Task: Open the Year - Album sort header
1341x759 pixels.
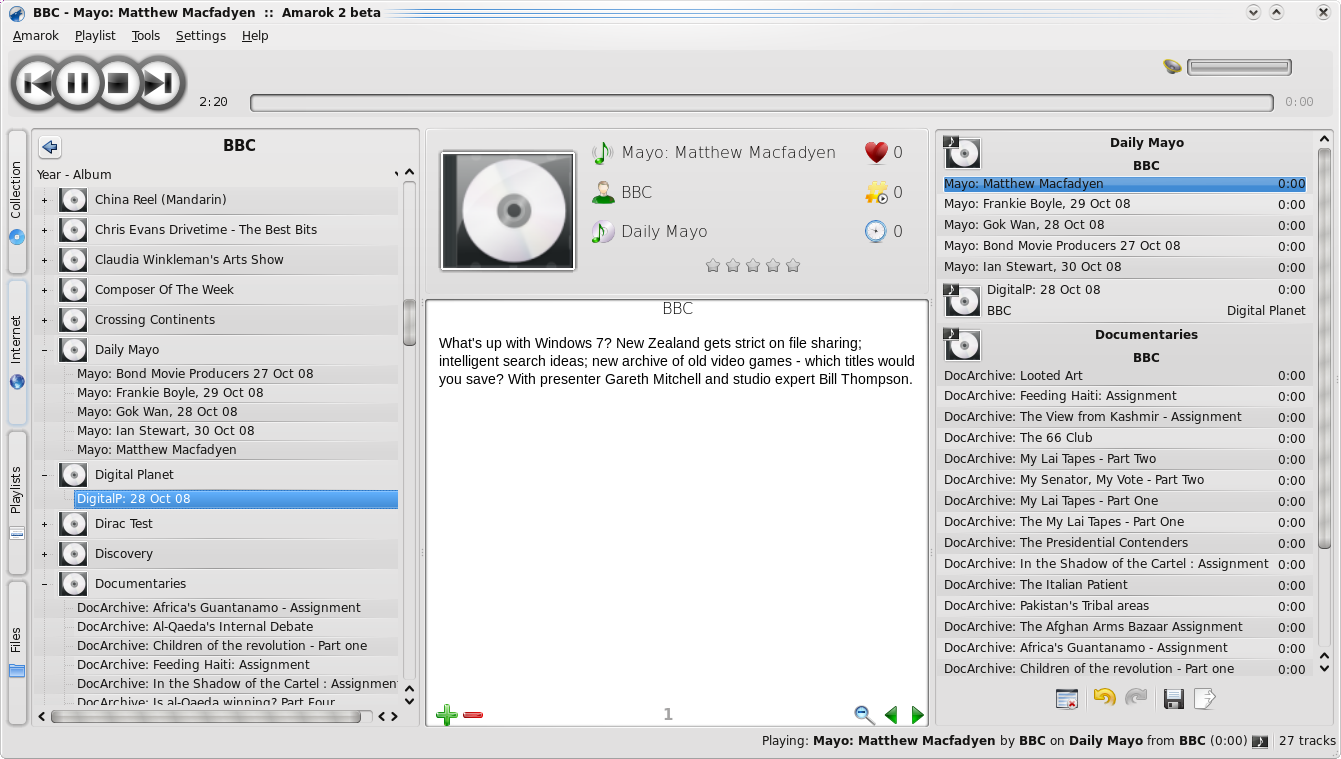Action: tap(218, 174)
